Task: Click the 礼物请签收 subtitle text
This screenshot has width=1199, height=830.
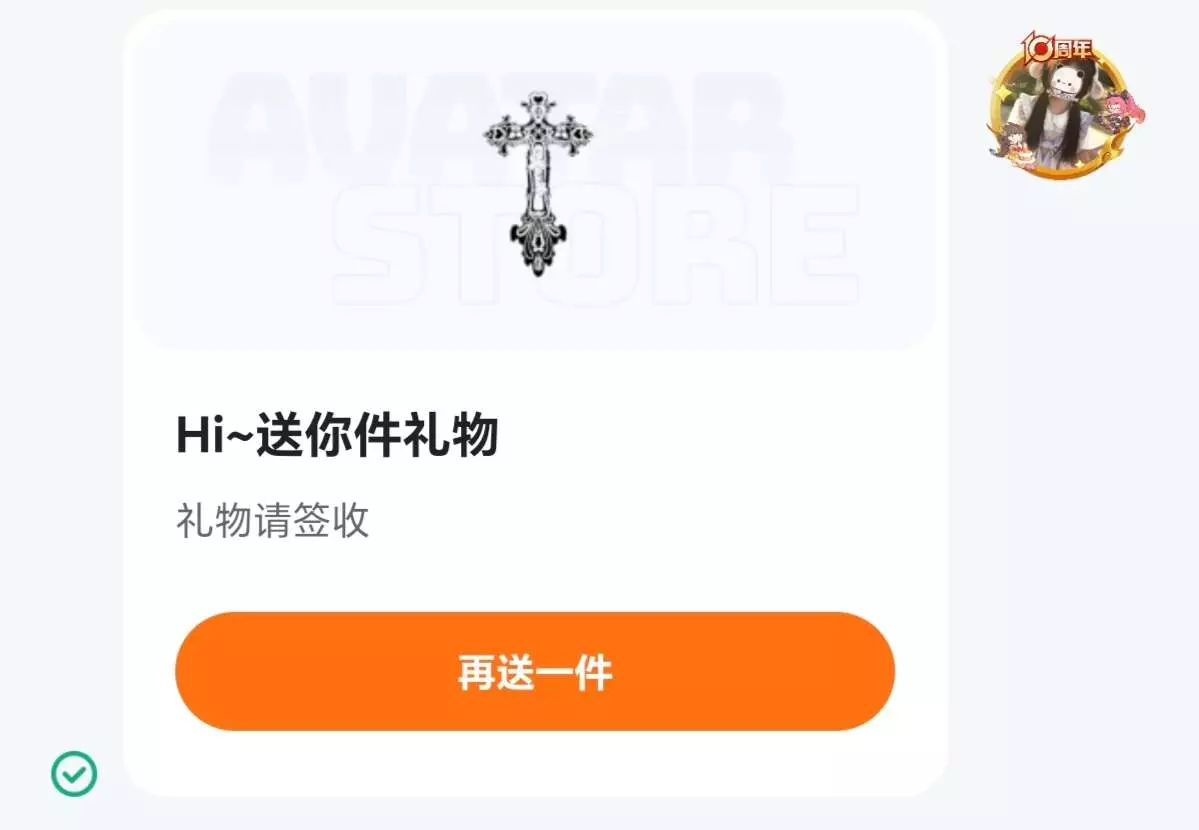Action: pyautogui.click(x=272, y=520)
